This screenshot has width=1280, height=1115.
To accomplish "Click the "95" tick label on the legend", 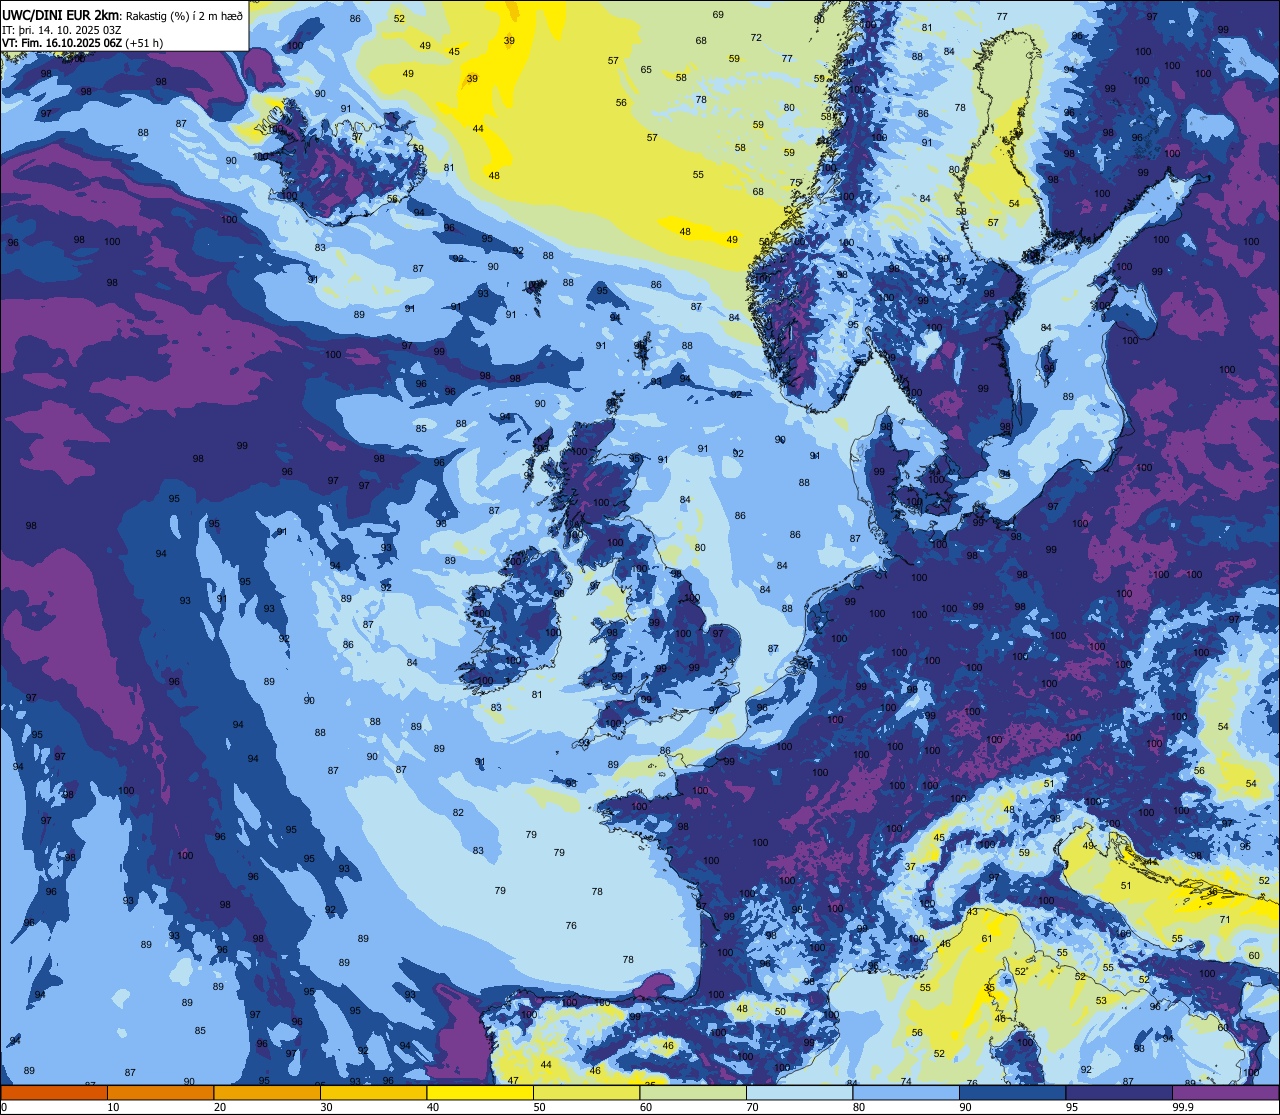I will [x=1072, y=1107].
